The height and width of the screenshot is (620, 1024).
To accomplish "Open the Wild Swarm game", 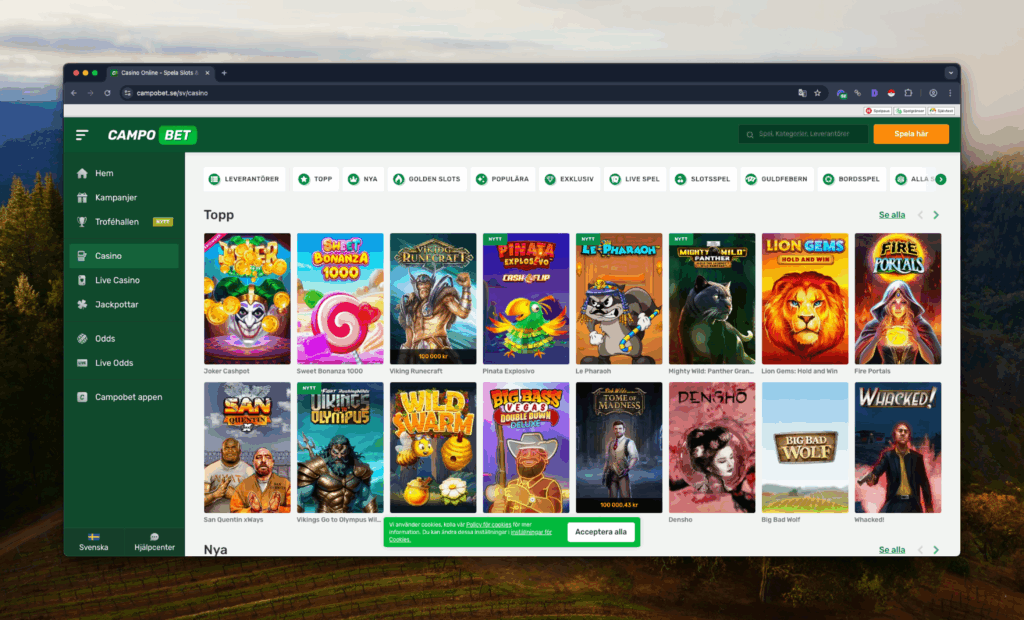I will [433, 448].
